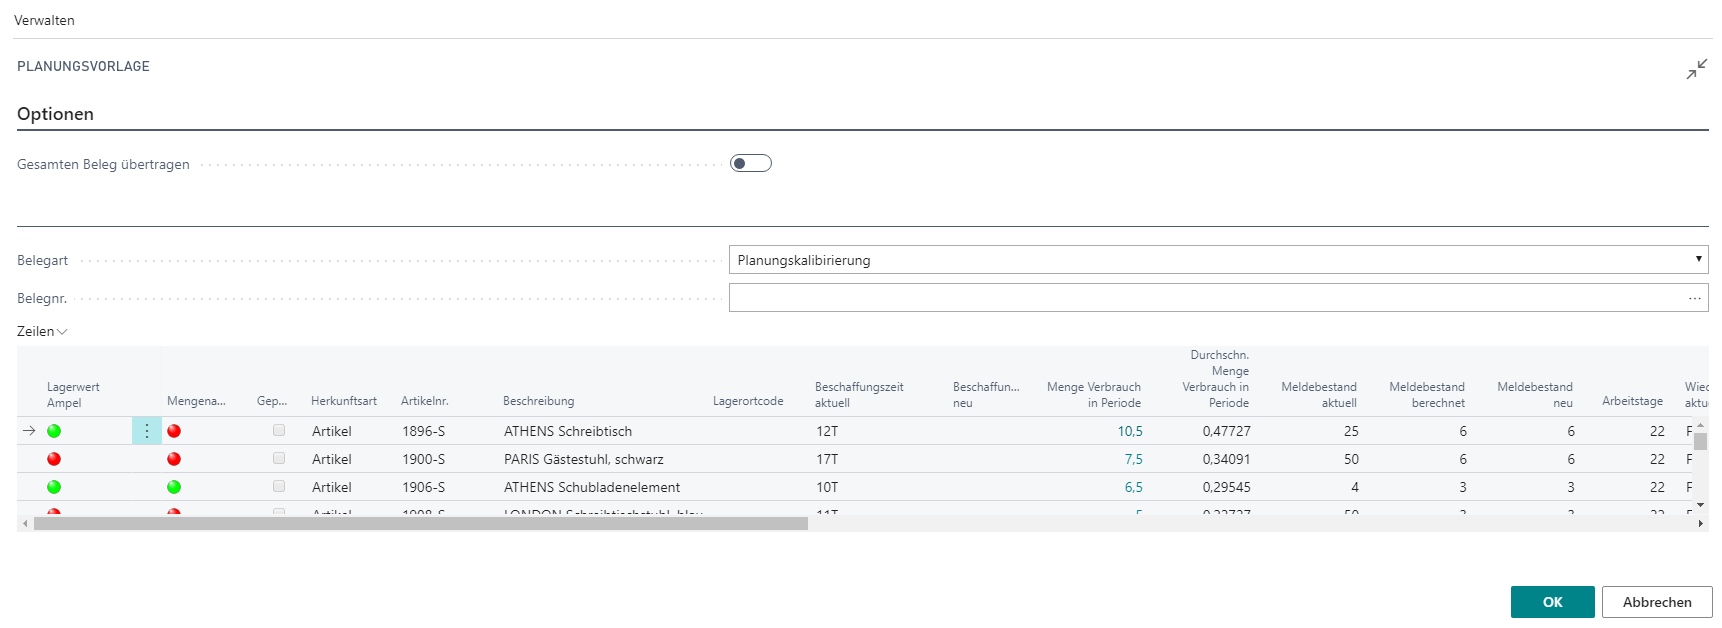Image resolution: width=1722 pixels, height=628 pixels.
Task: Click the vertical scrollbar thumb of the grid
Action: click(x=1700, y=442)
